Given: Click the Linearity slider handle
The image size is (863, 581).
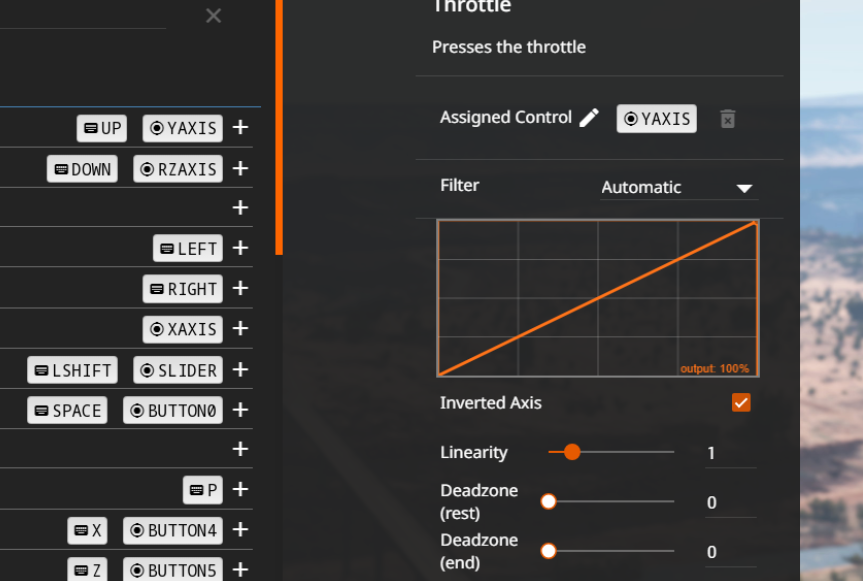Looking at the screenshot, I should [572, 452].
